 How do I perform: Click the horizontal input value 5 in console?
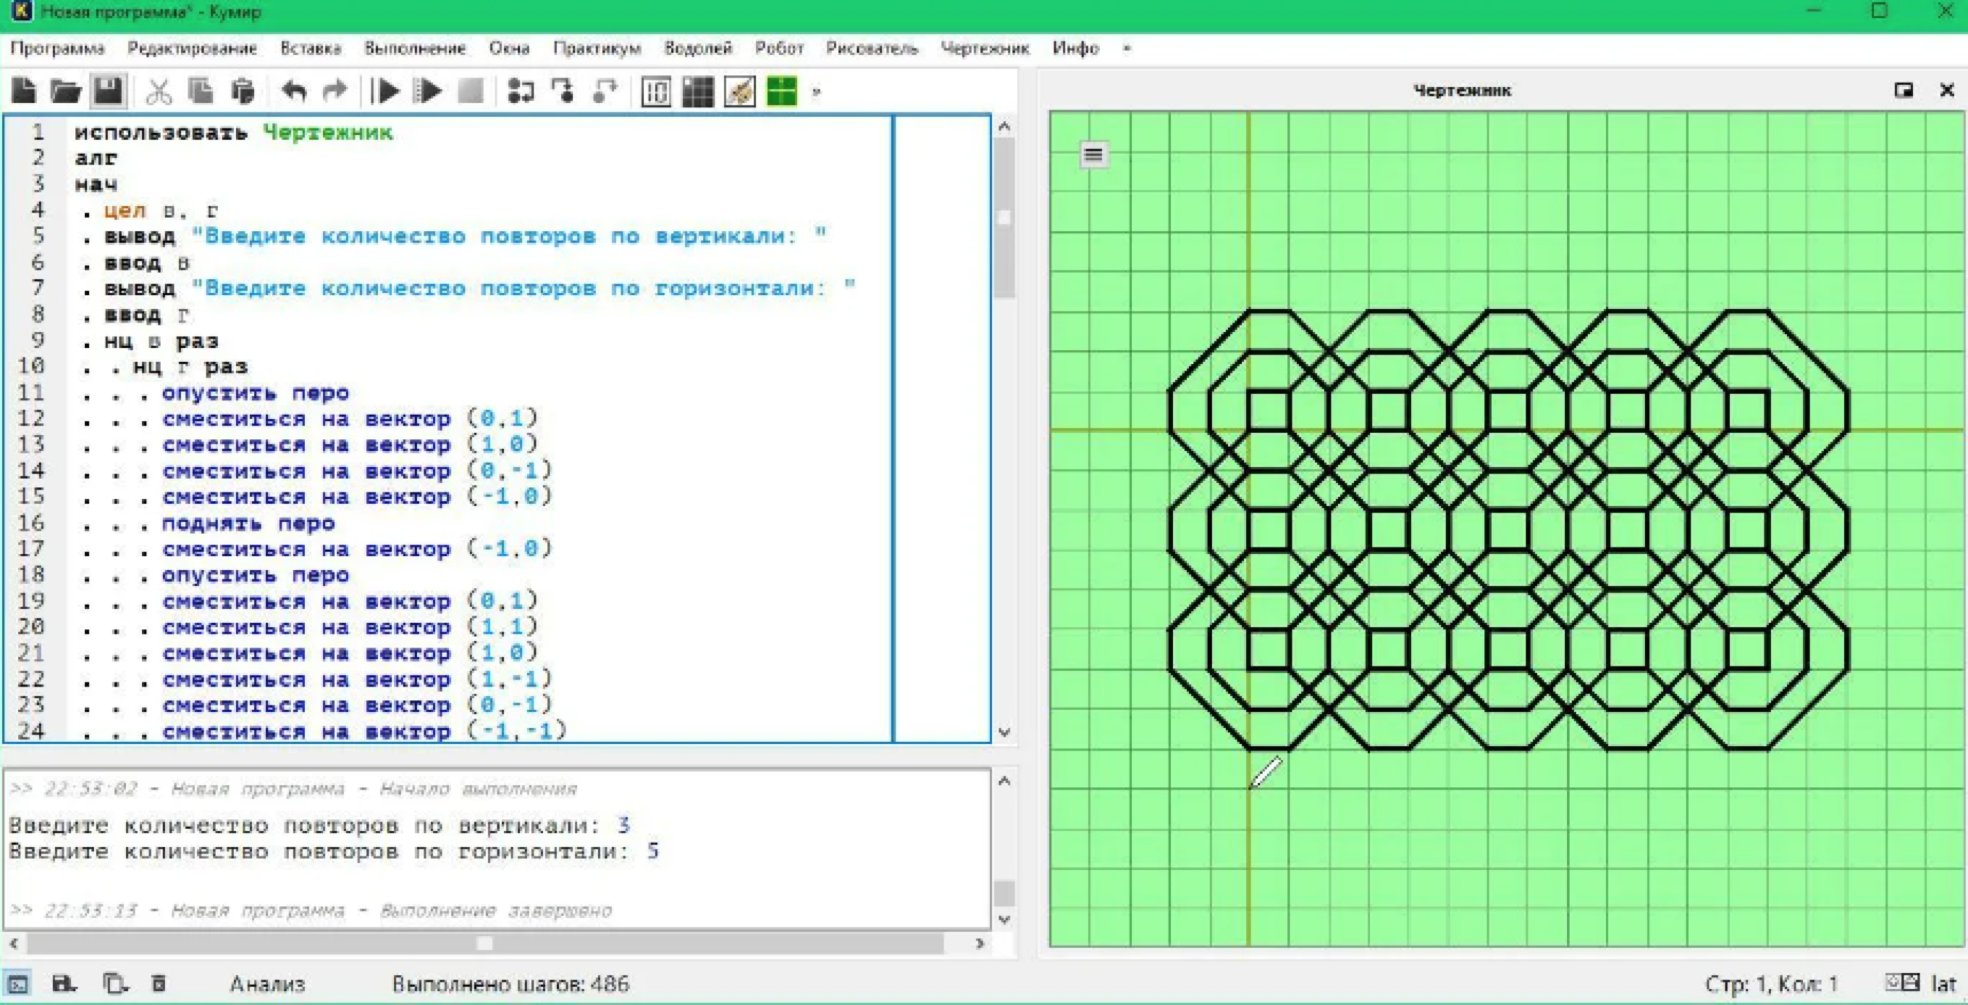coord(652,851)
